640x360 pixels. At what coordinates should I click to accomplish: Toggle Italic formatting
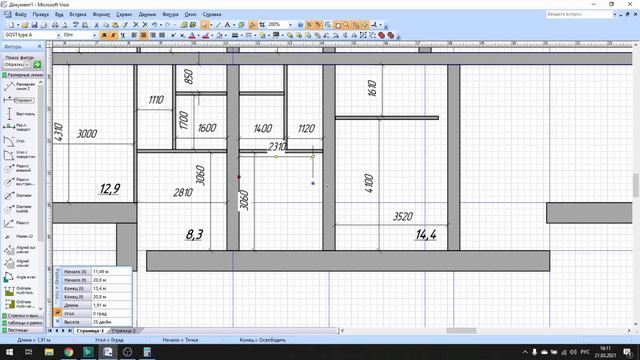point(113,35)
